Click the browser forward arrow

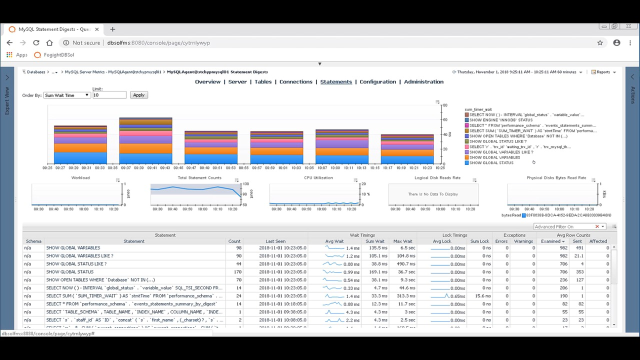pyautogui.click(x=23, y=43)
